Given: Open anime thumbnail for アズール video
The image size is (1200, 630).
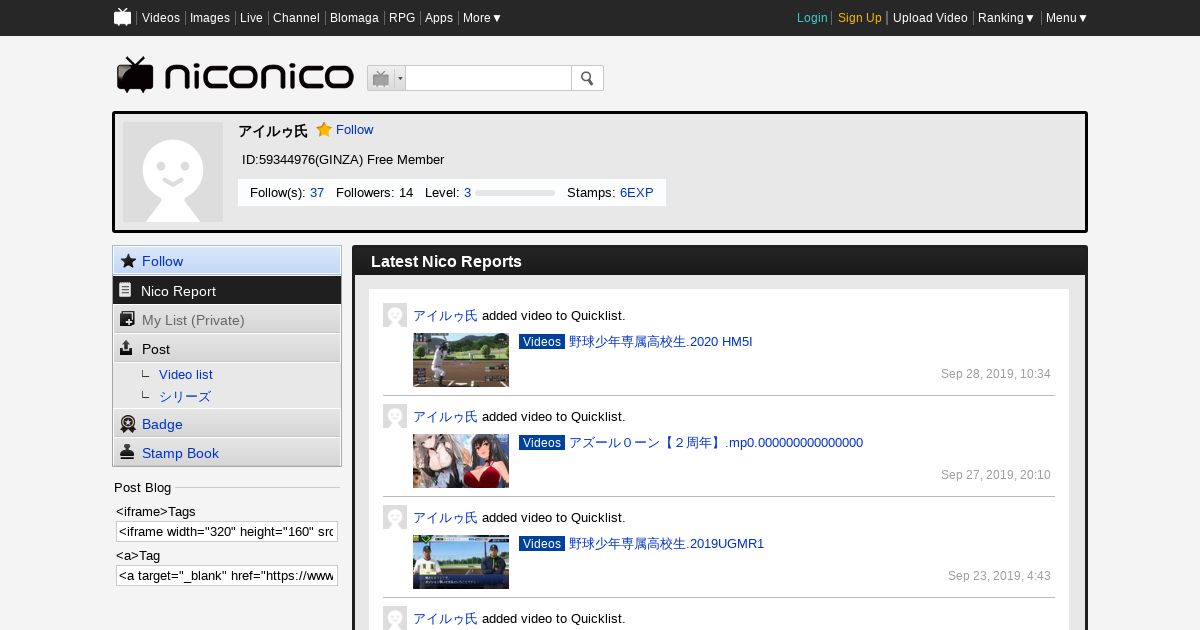Looking at the screenshot, I should pos(461,461).
